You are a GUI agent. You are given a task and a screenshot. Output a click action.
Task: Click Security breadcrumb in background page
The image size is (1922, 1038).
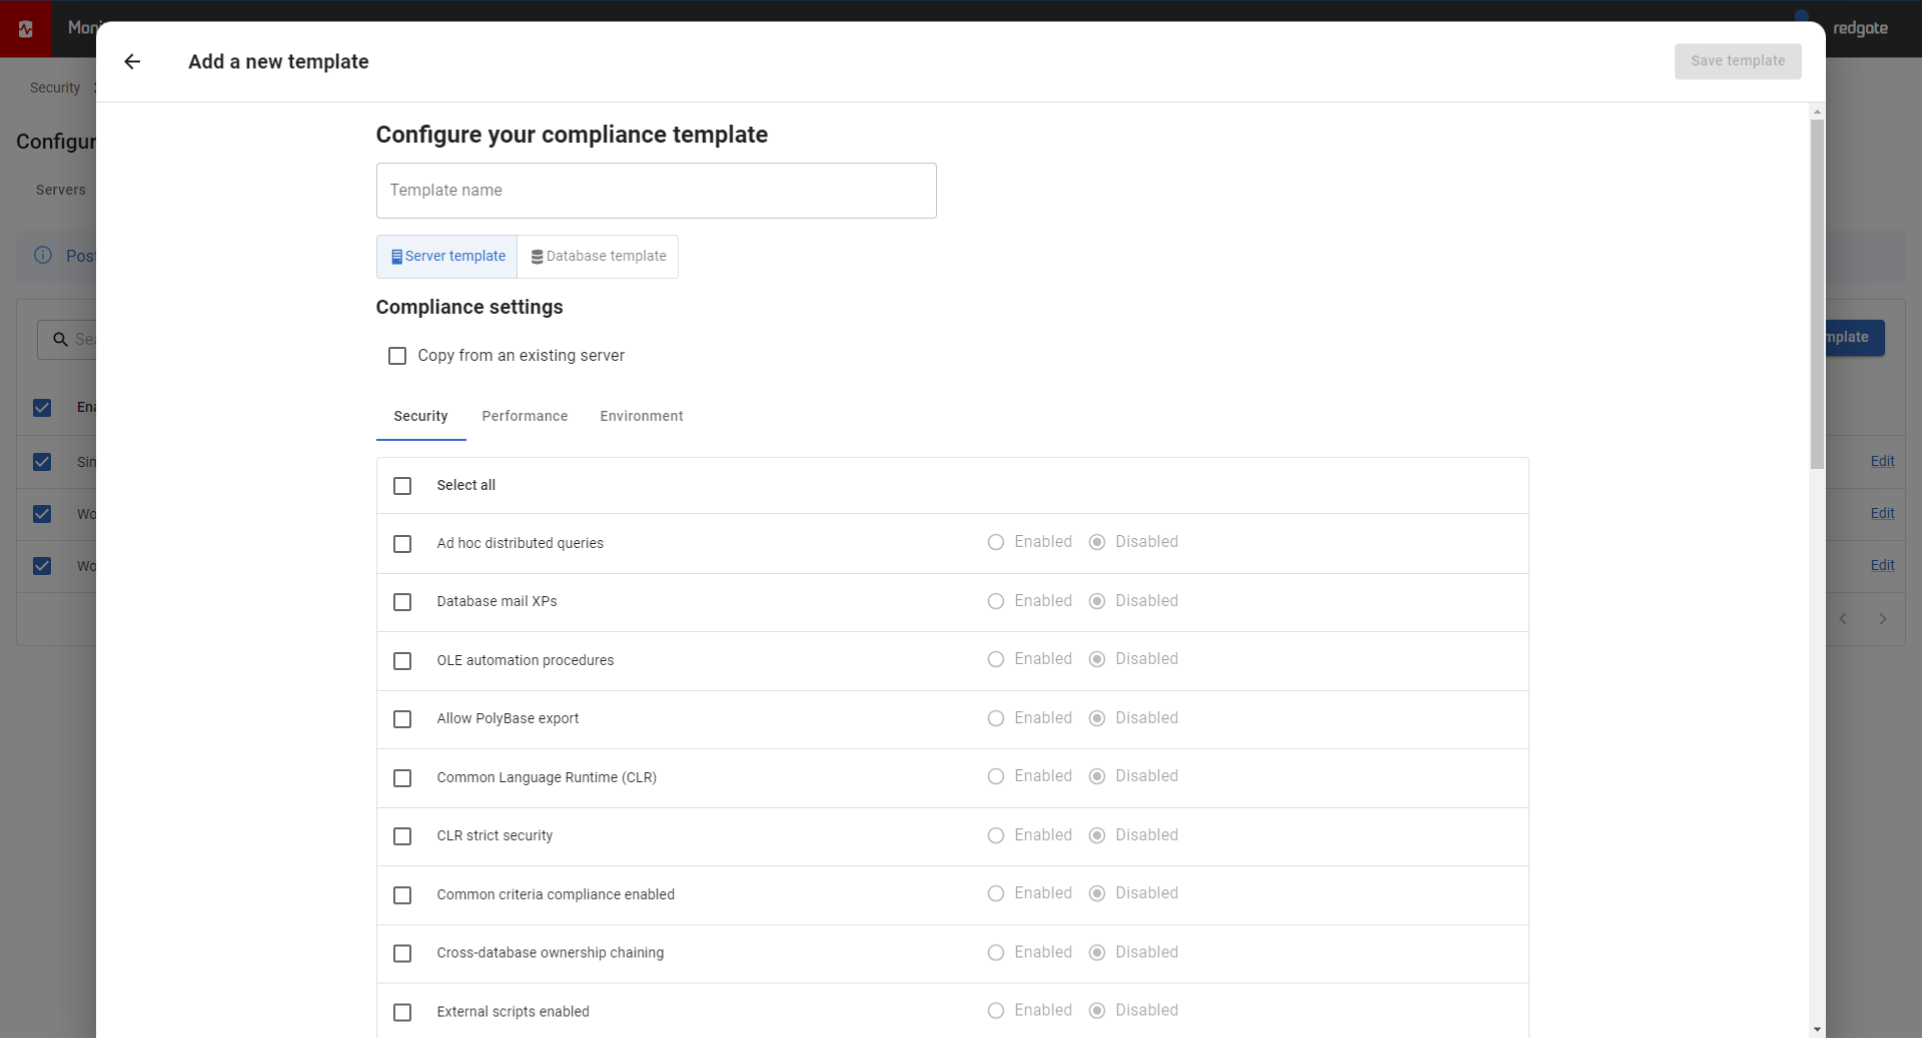pos(55,88)
